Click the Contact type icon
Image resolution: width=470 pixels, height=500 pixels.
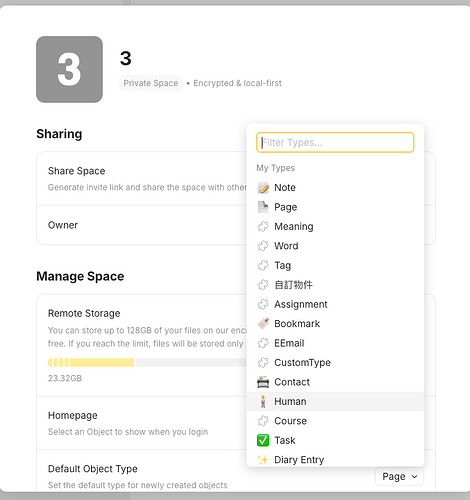coord(263,382)
